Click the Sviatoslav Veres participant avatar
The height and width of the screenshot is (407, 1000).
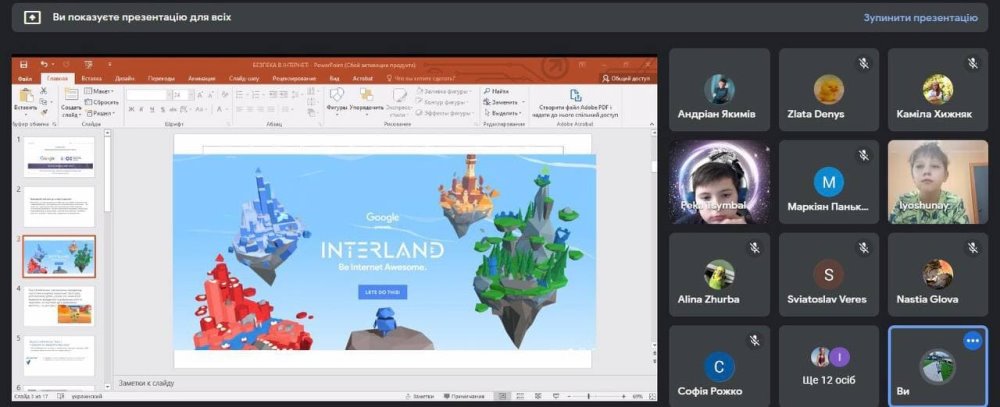click(x=828, y=274)
